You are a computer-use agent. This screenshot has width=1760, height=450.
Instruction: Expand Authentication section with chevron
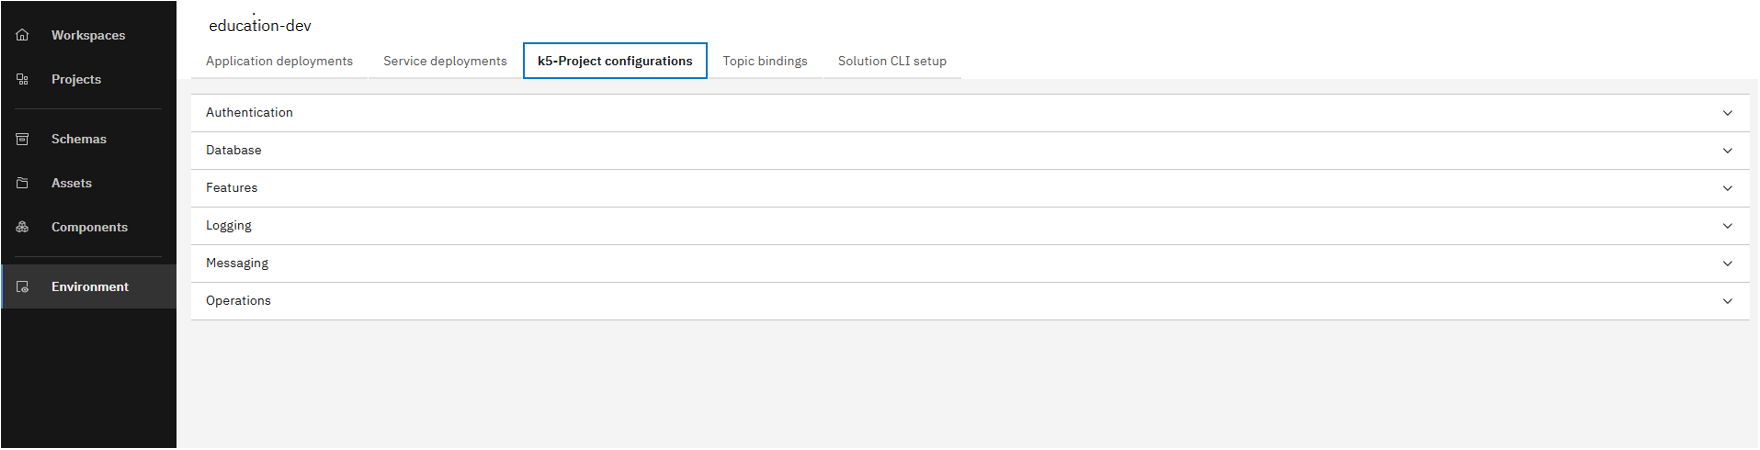tap(1727, 113)
